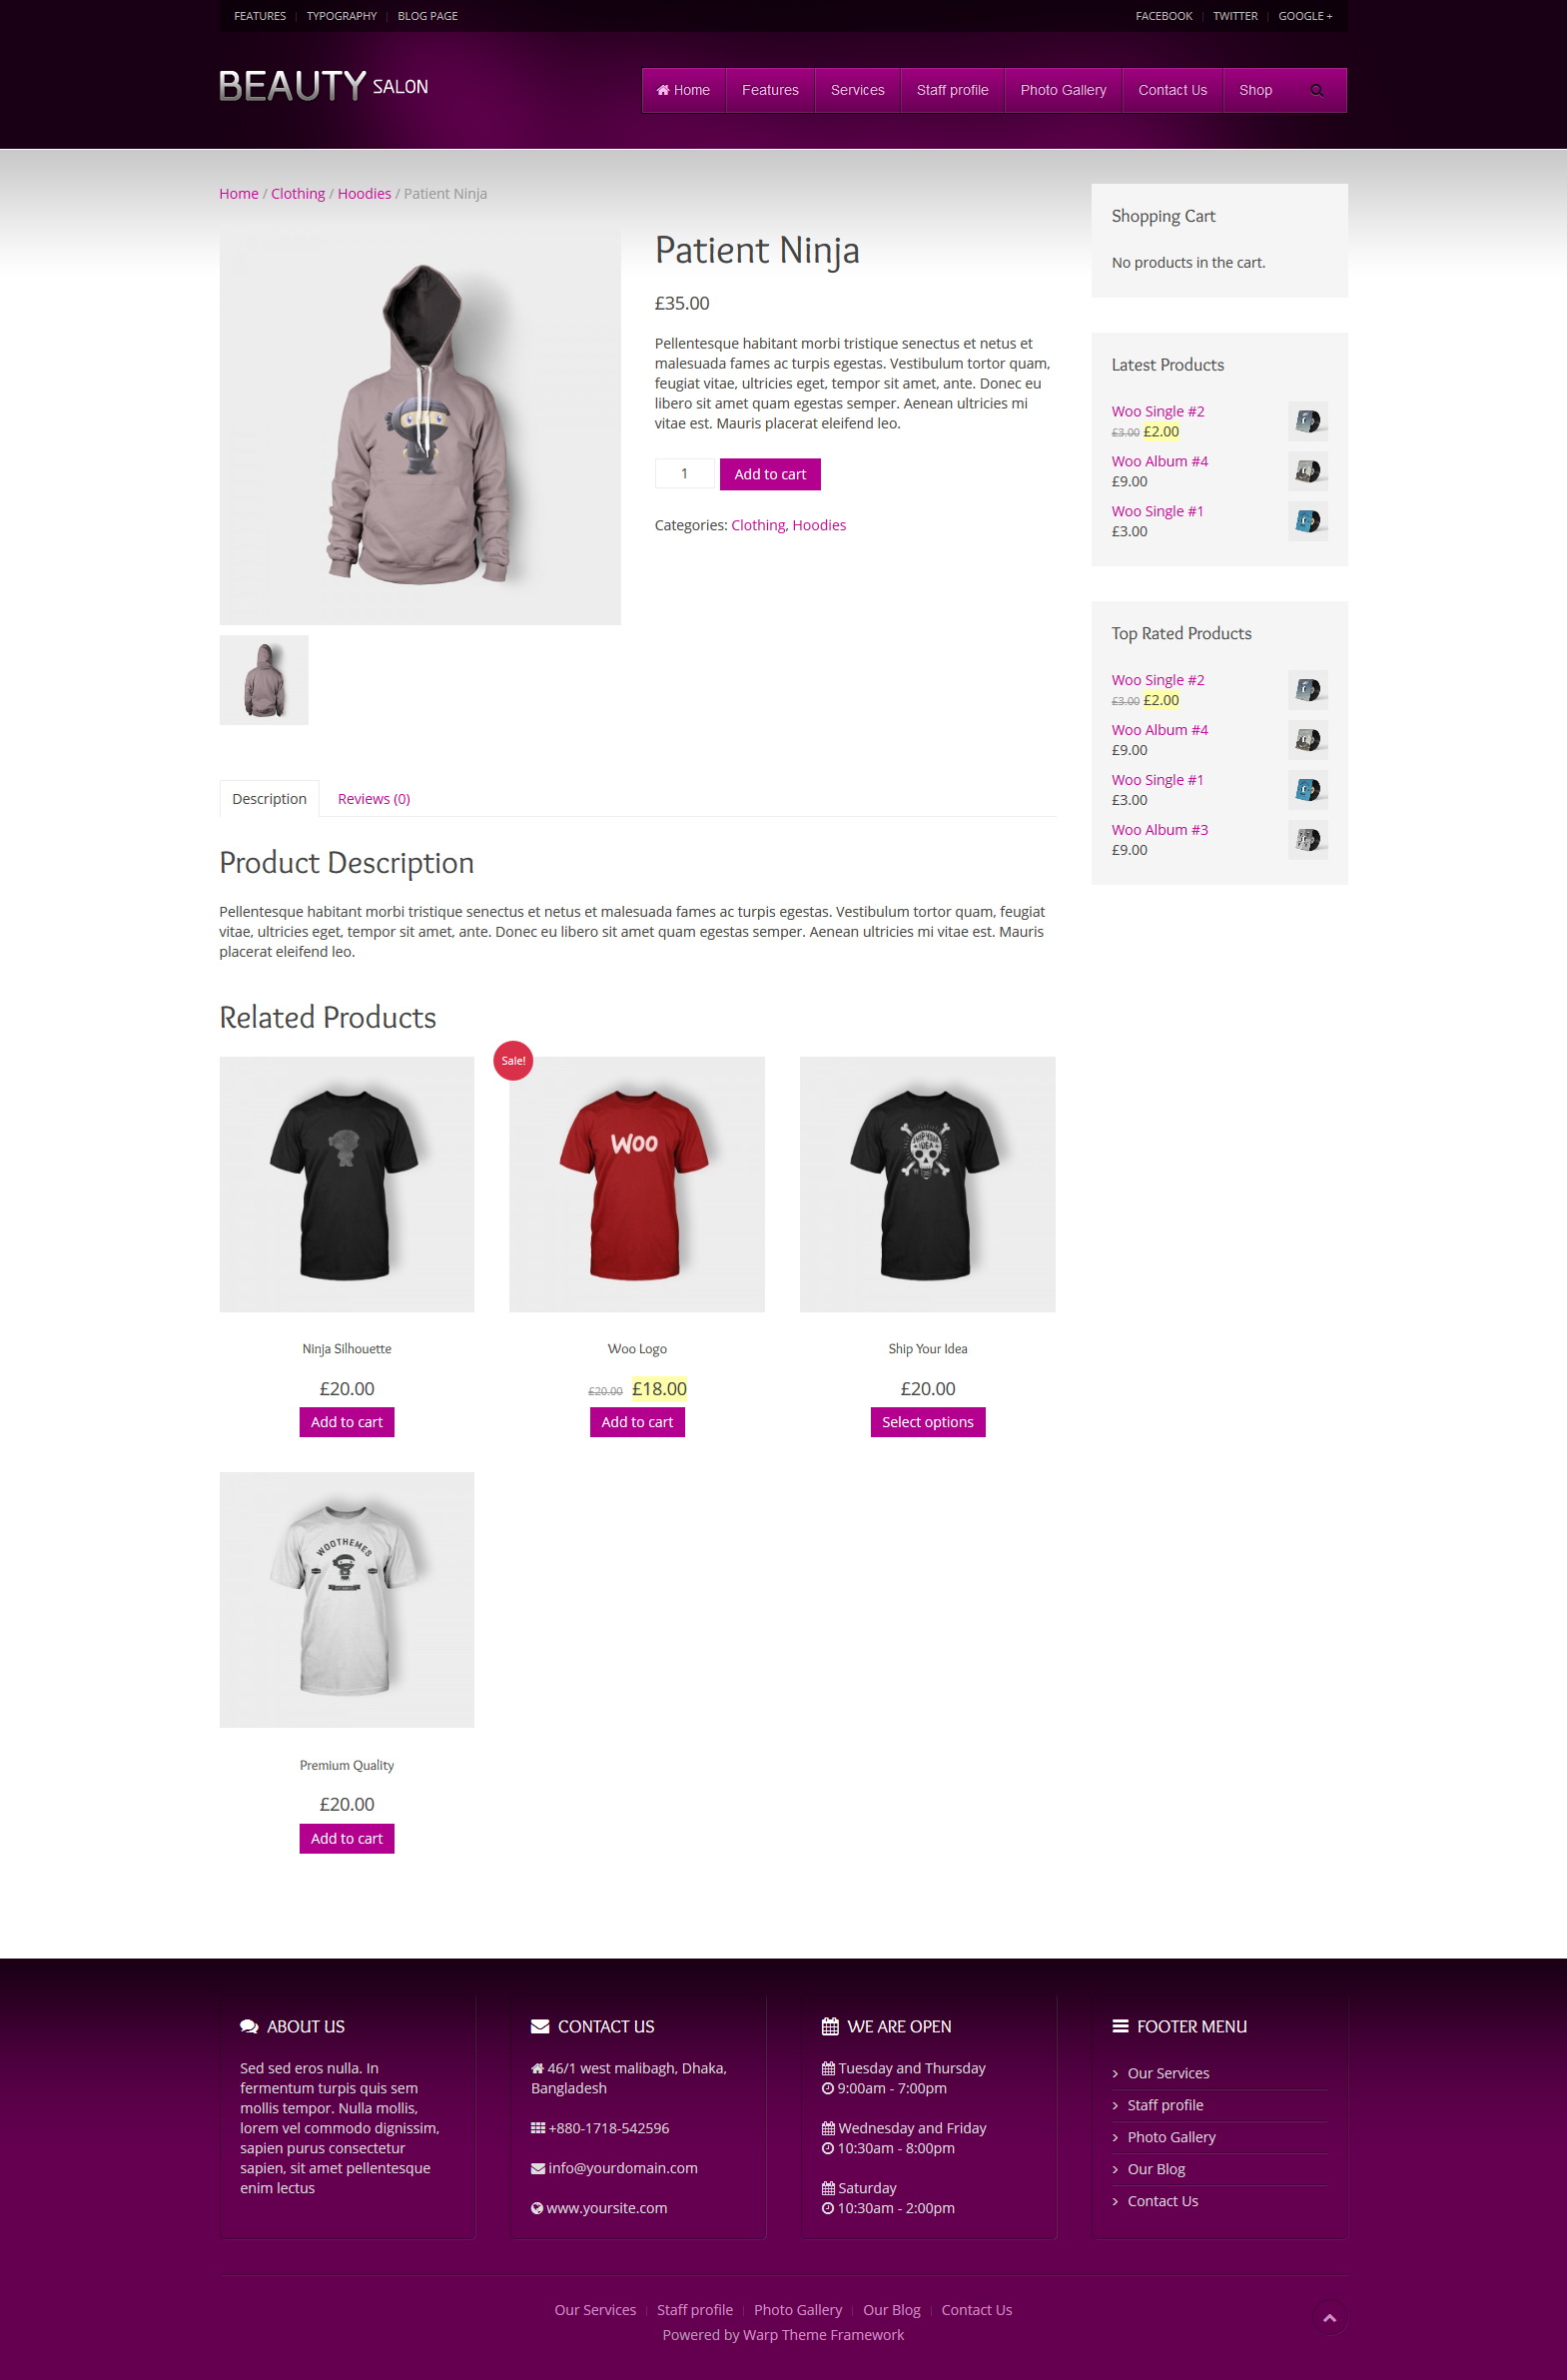1567x2380 pixels.
Task: Focus the quantity input field
Action: click(x=684, y=474)
